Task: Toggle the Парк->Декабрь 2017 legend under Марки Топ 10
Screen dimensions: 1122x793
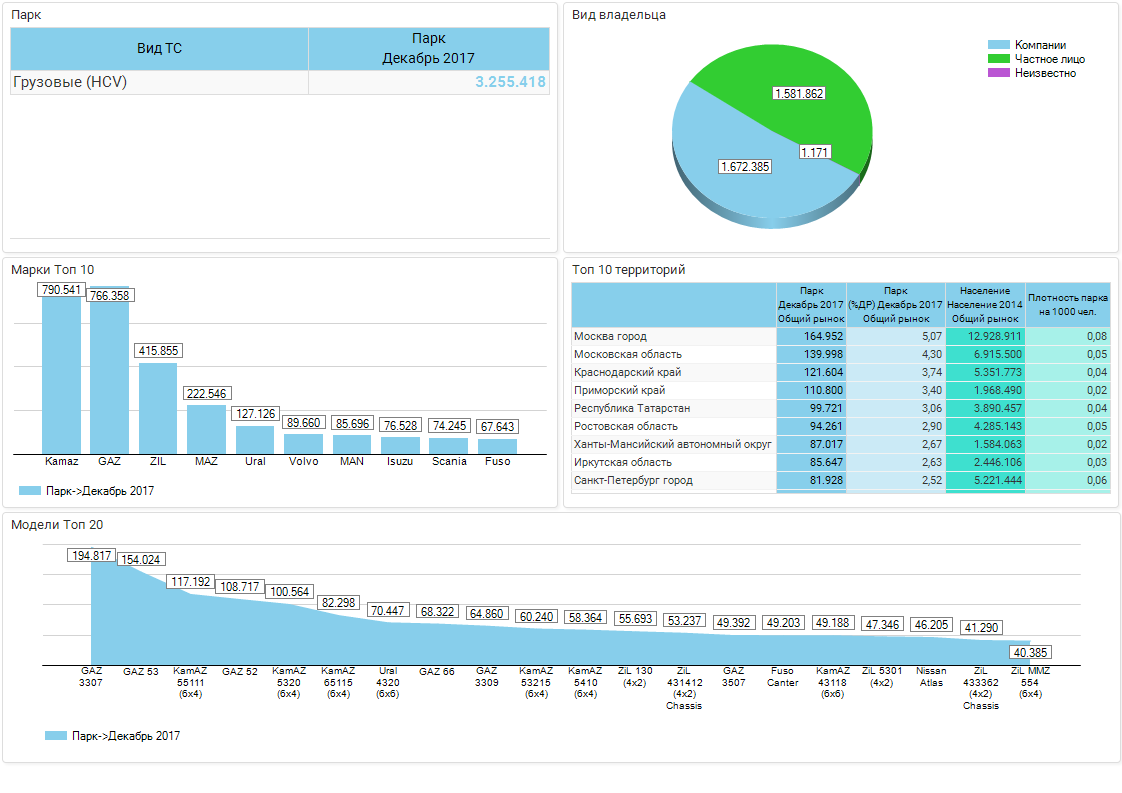Action: click(x=86, y=491)
